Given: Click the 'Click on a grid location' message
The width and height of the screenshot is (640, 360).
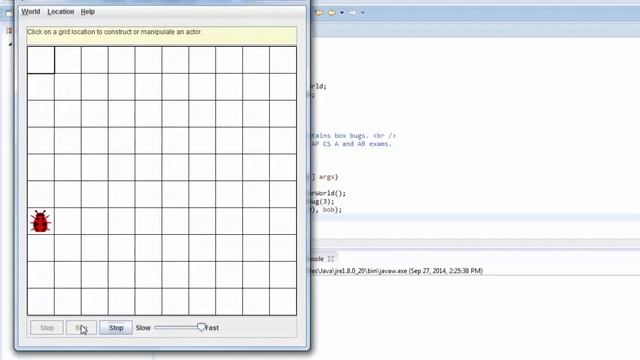Looking at the screenshot, I should click(114, 31).
